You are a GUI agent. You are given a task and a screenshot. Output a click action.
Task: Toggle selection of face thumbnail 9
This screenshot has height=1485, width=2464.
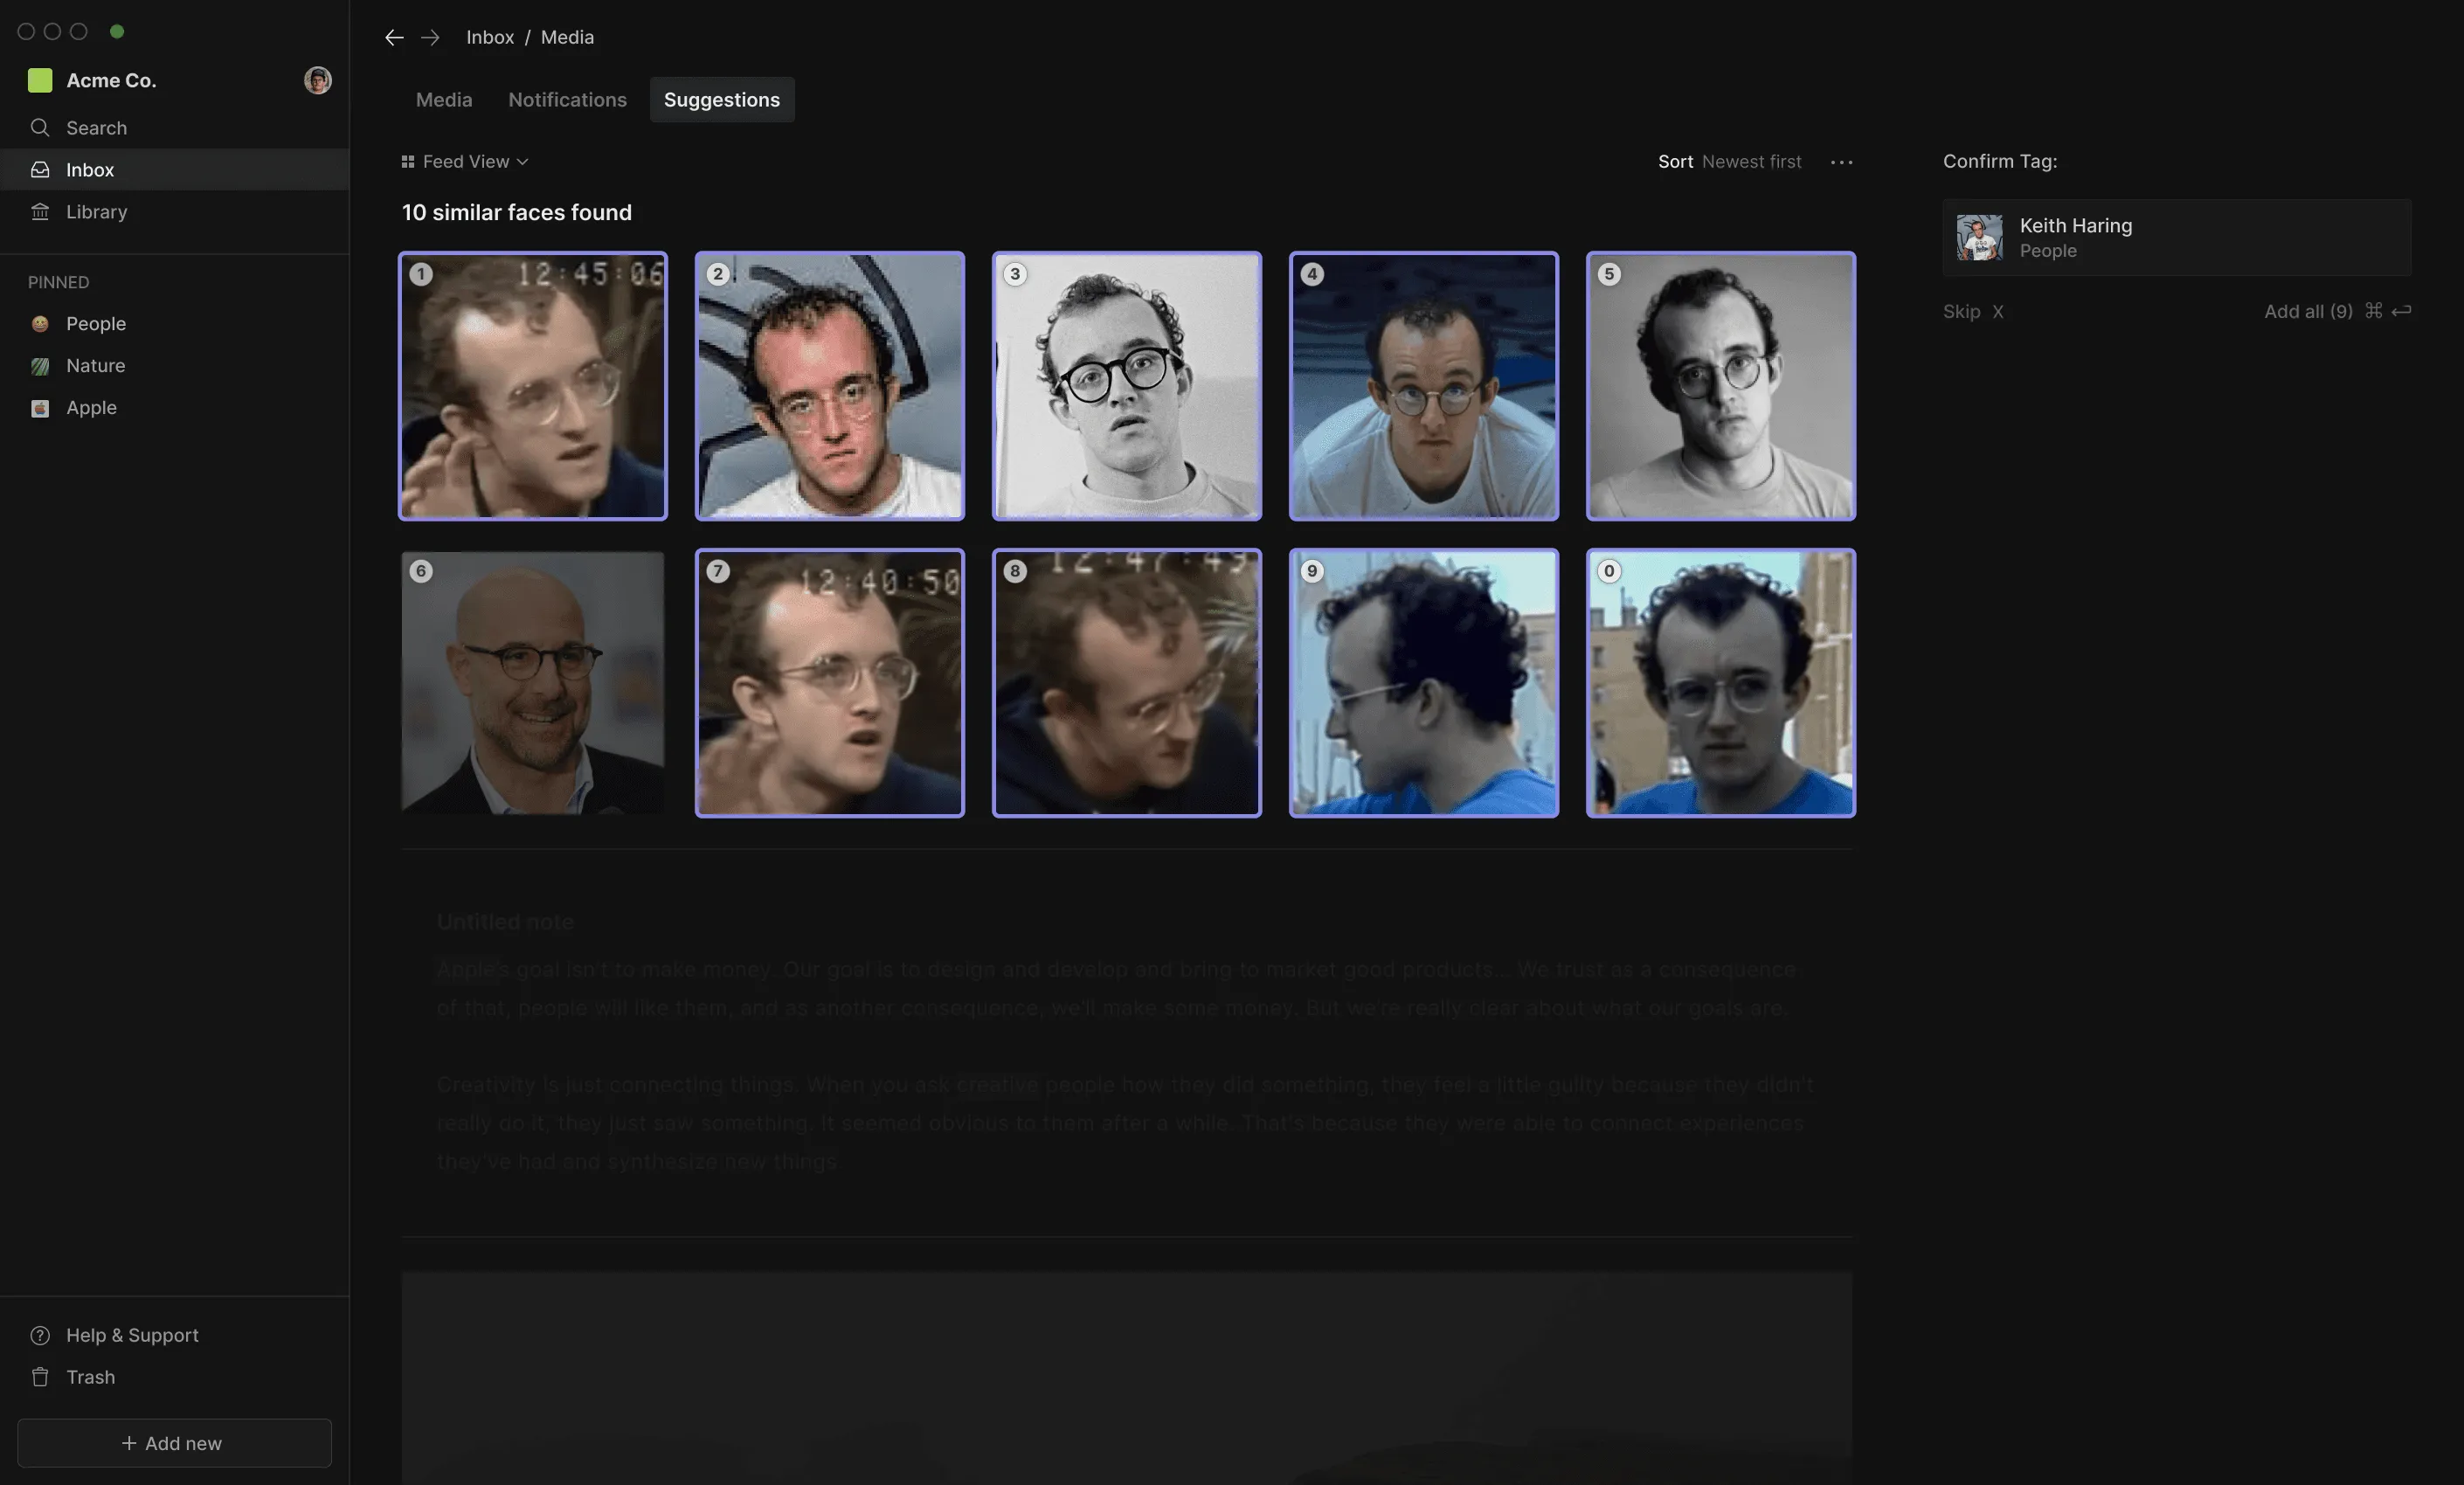(1424, 683)
